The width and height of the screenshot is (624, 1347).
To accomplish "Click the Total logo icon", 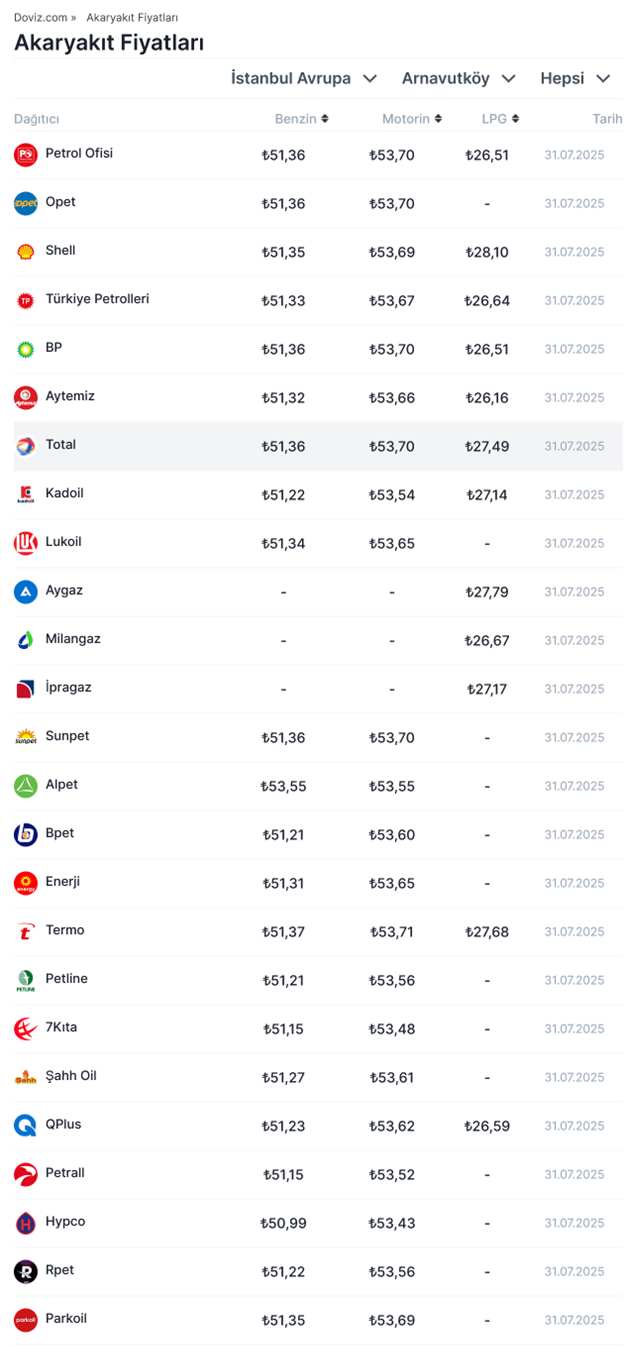I will coord(25,446).
